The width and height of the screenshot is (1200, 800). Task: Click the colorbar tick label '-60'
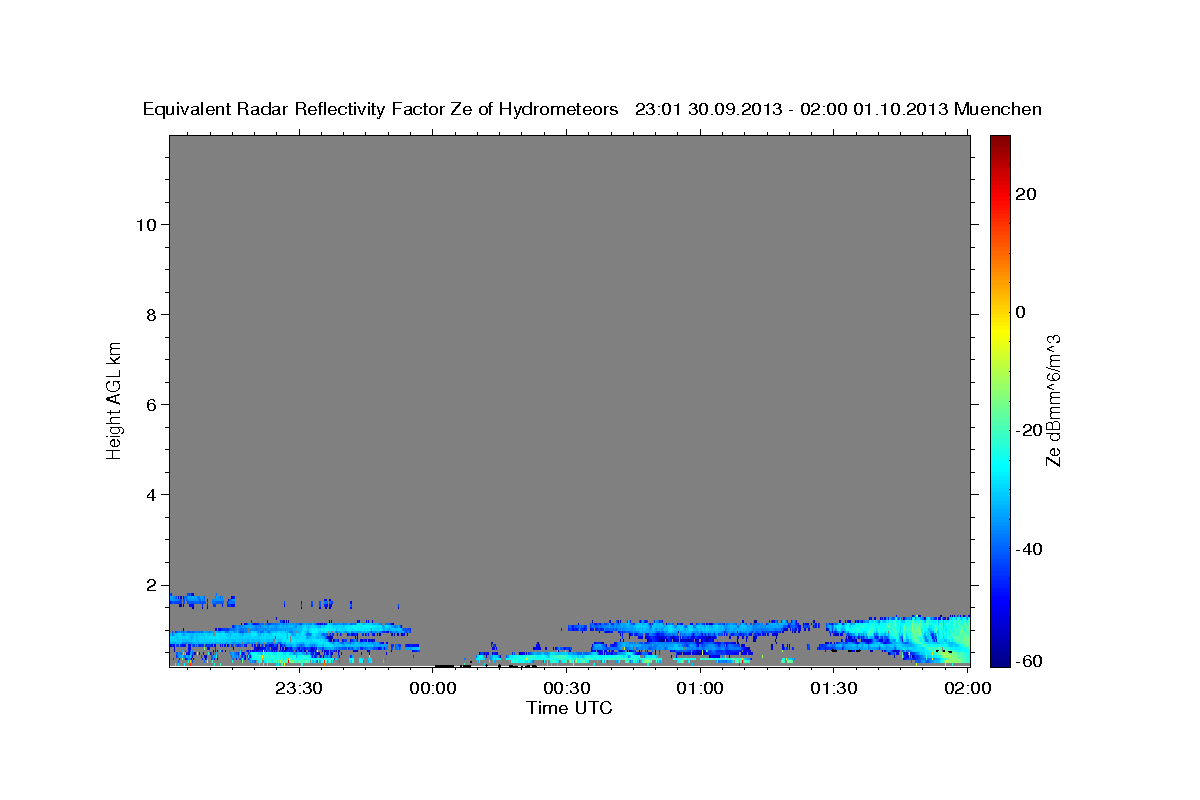tap(1029, 661)
